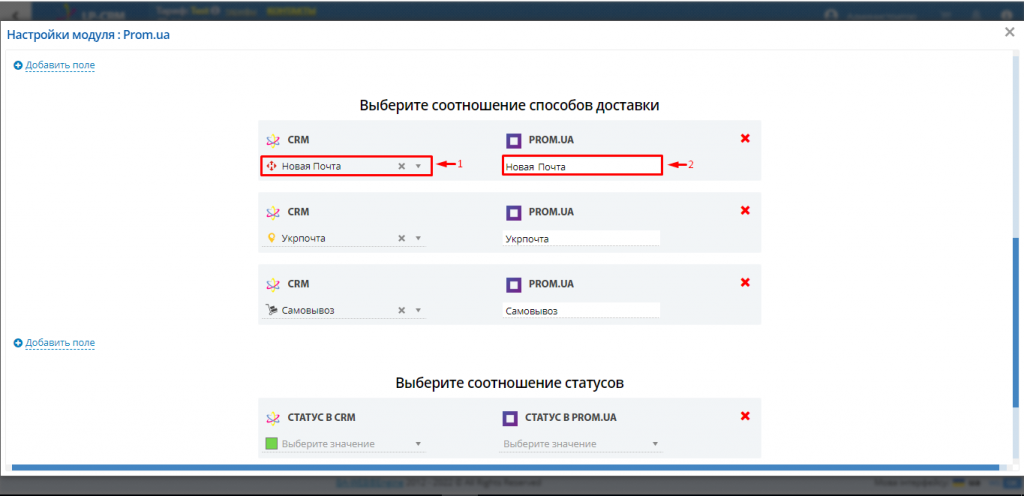Click the PROM.UA logo in the Самовывоз row
Image resolution: width=1024 pixels, height=496 pixels.
514,285
